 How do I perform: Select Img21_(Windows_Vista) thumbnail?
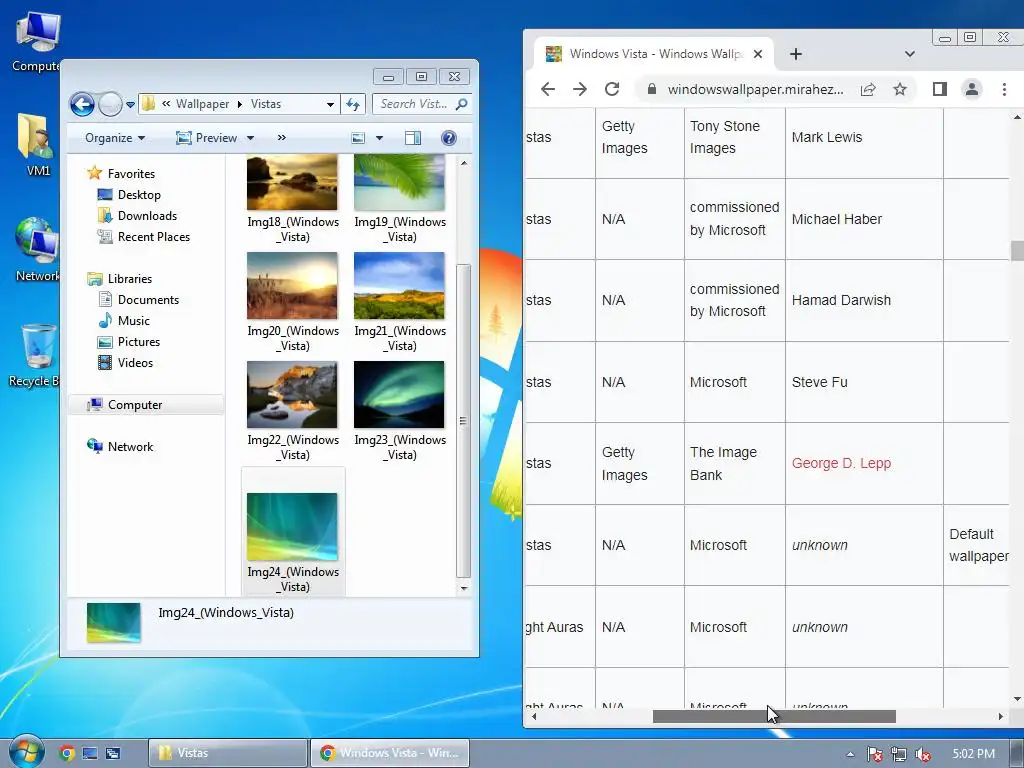400,286
